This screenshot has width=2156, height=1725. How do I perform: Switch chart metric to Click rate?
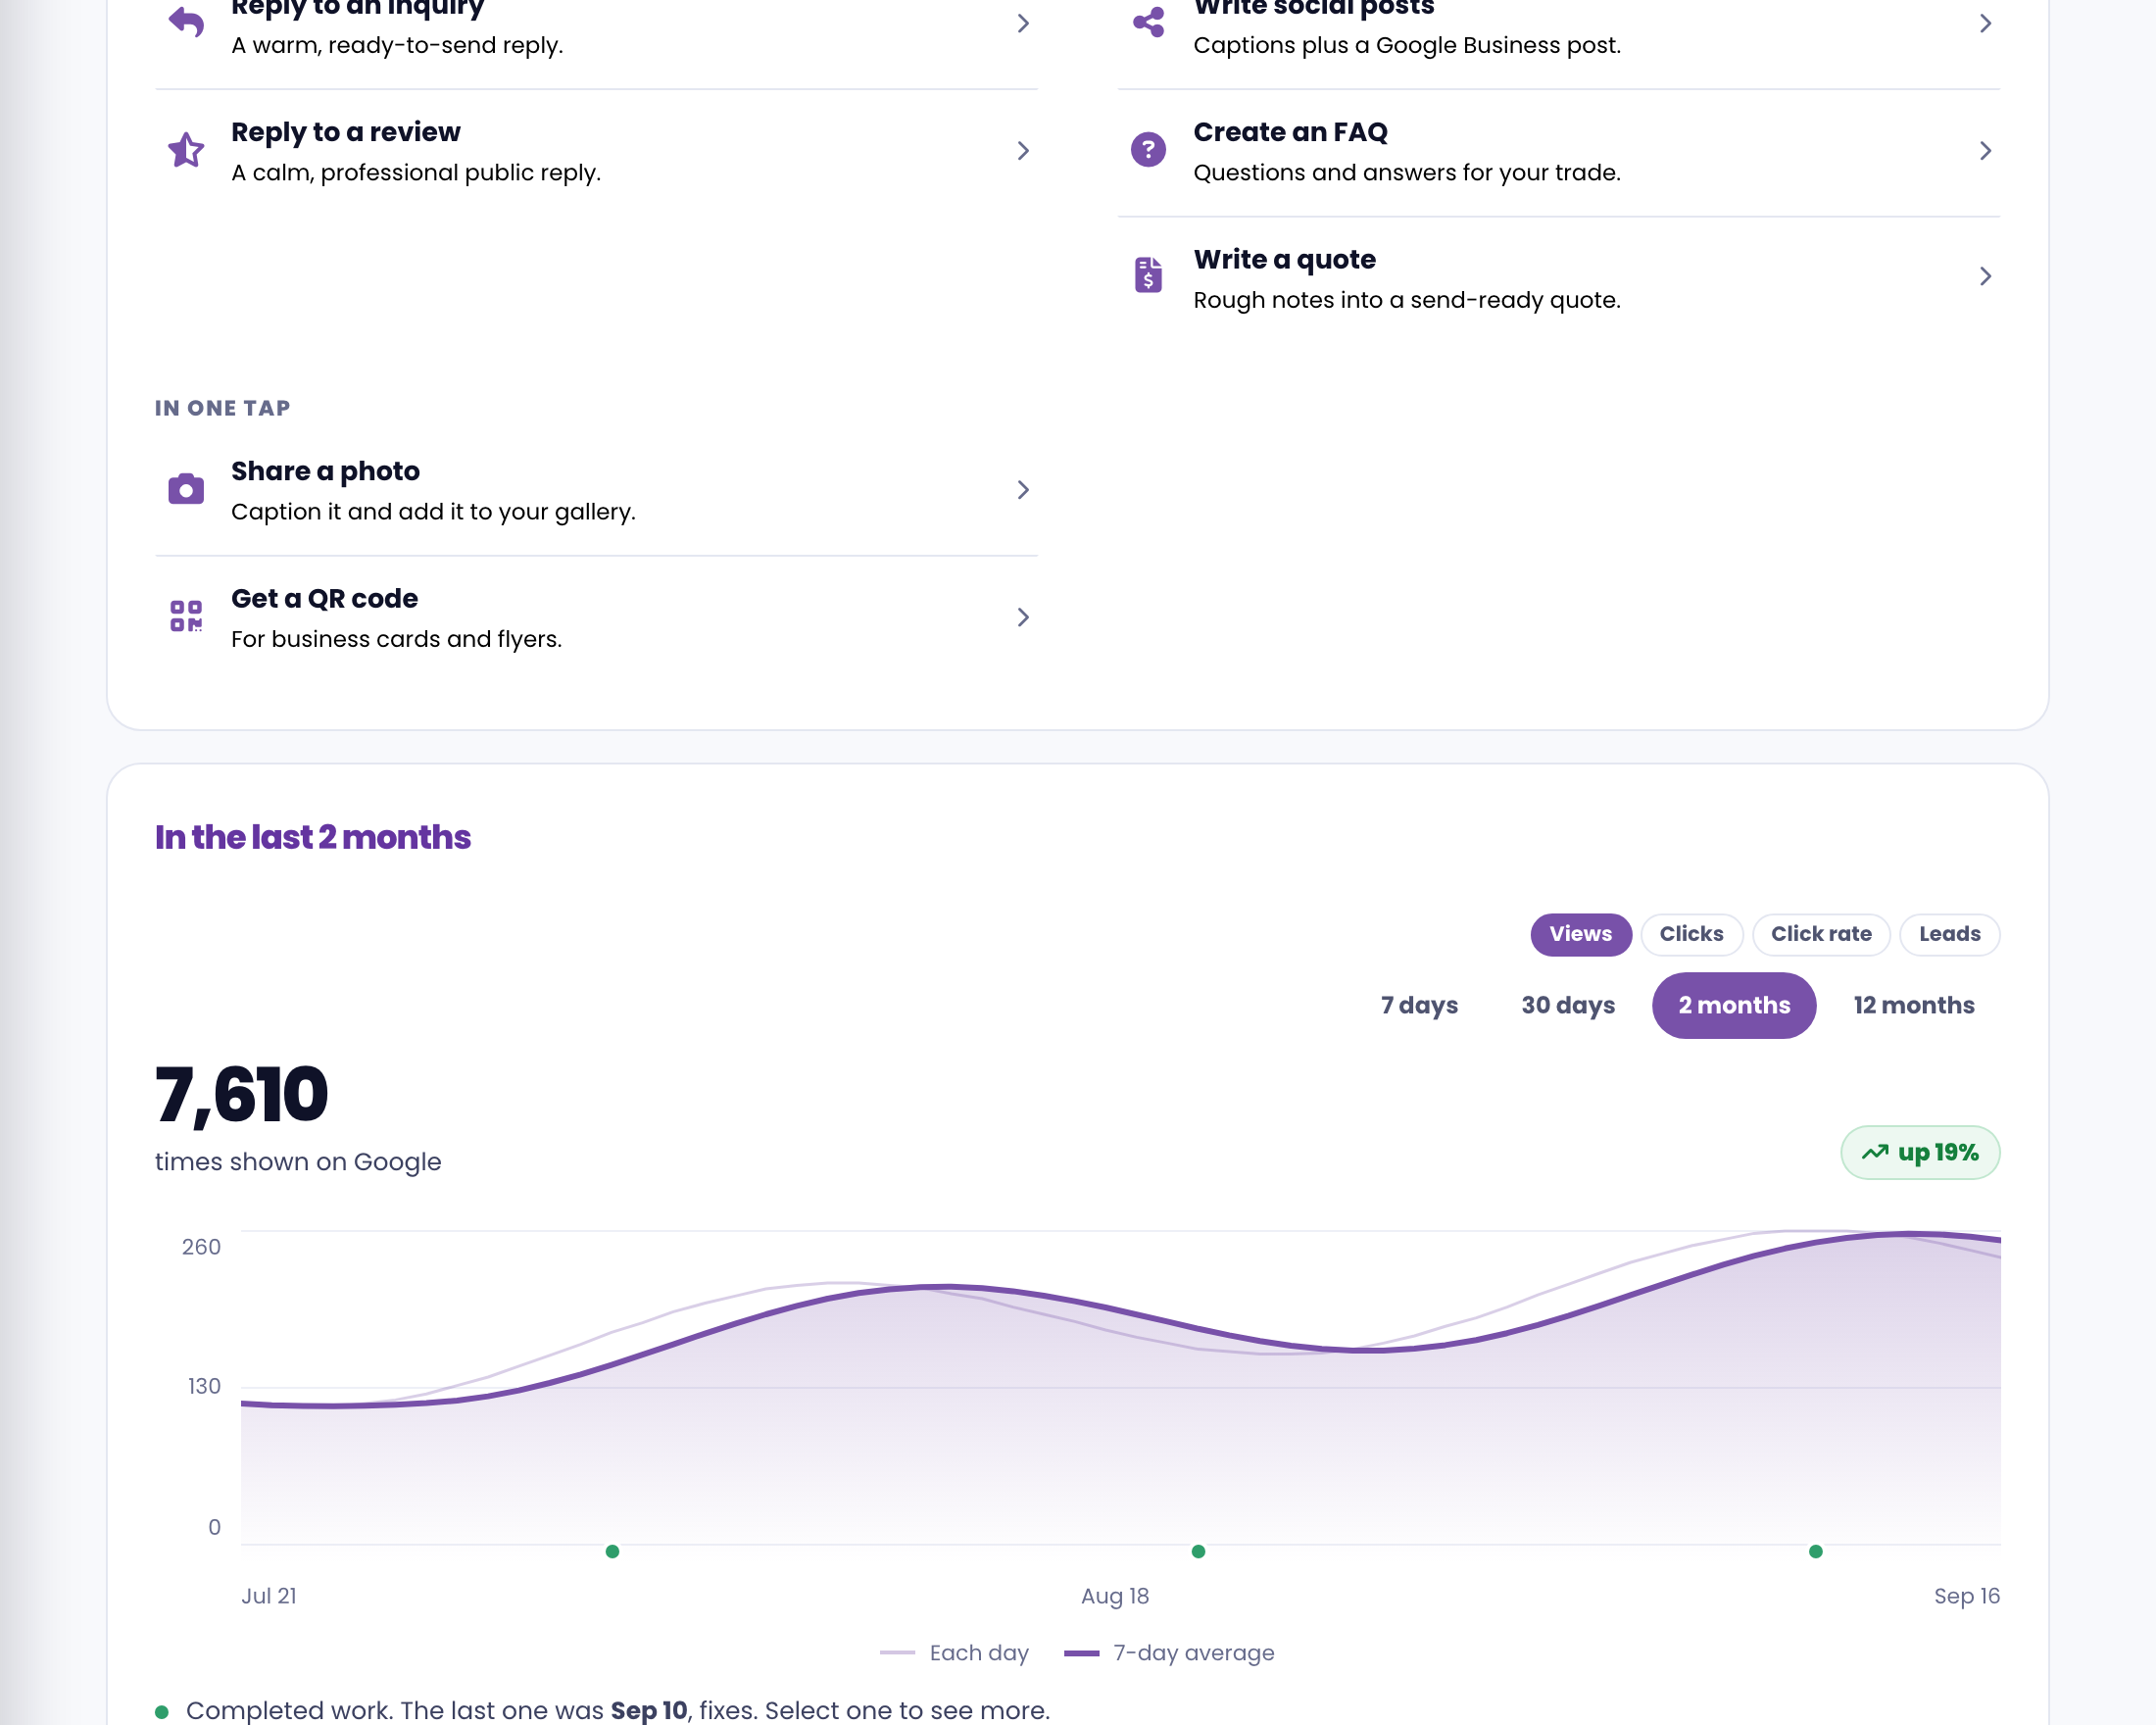coord(1820,934)
